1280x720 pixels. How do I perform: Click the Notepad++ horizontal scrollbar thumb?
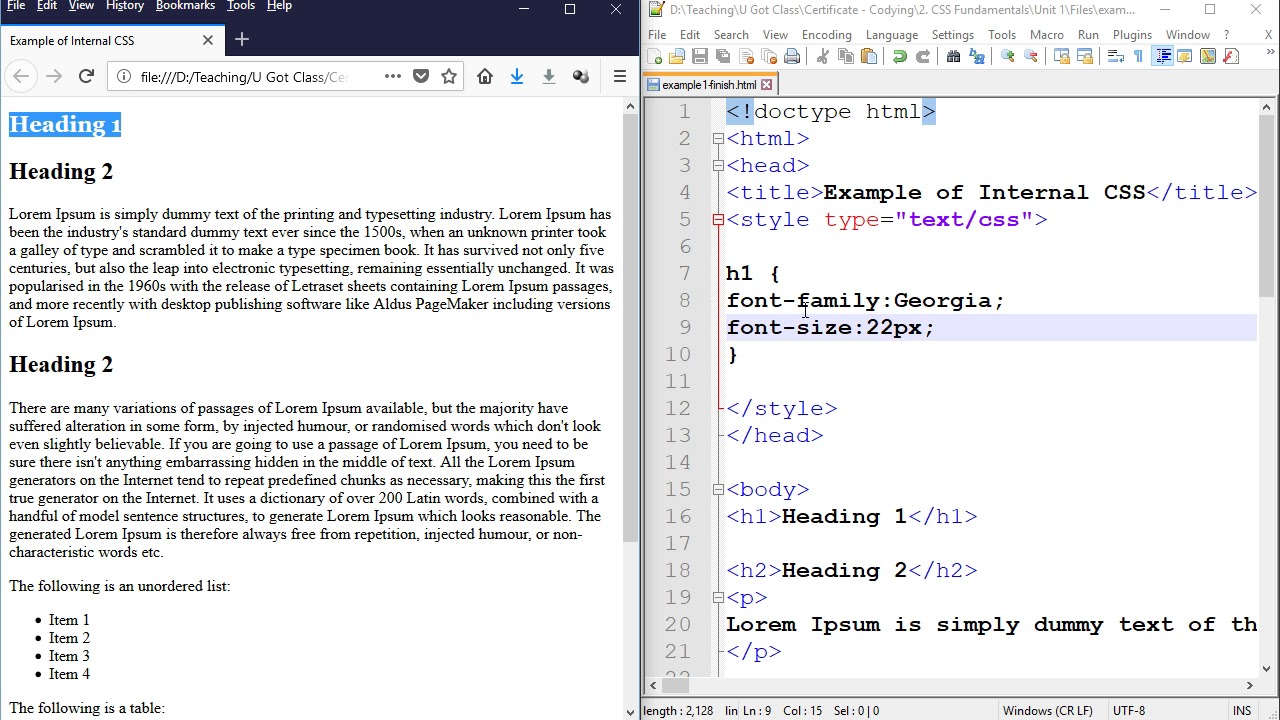click(x=676, y=686)
